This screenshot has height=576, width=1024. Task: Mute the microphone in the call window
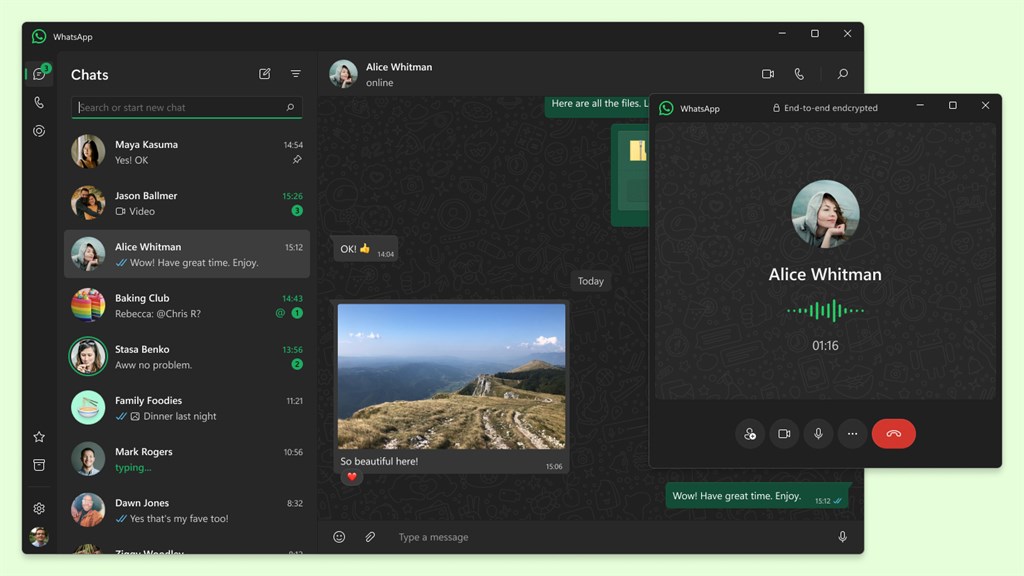coord(818,434)
